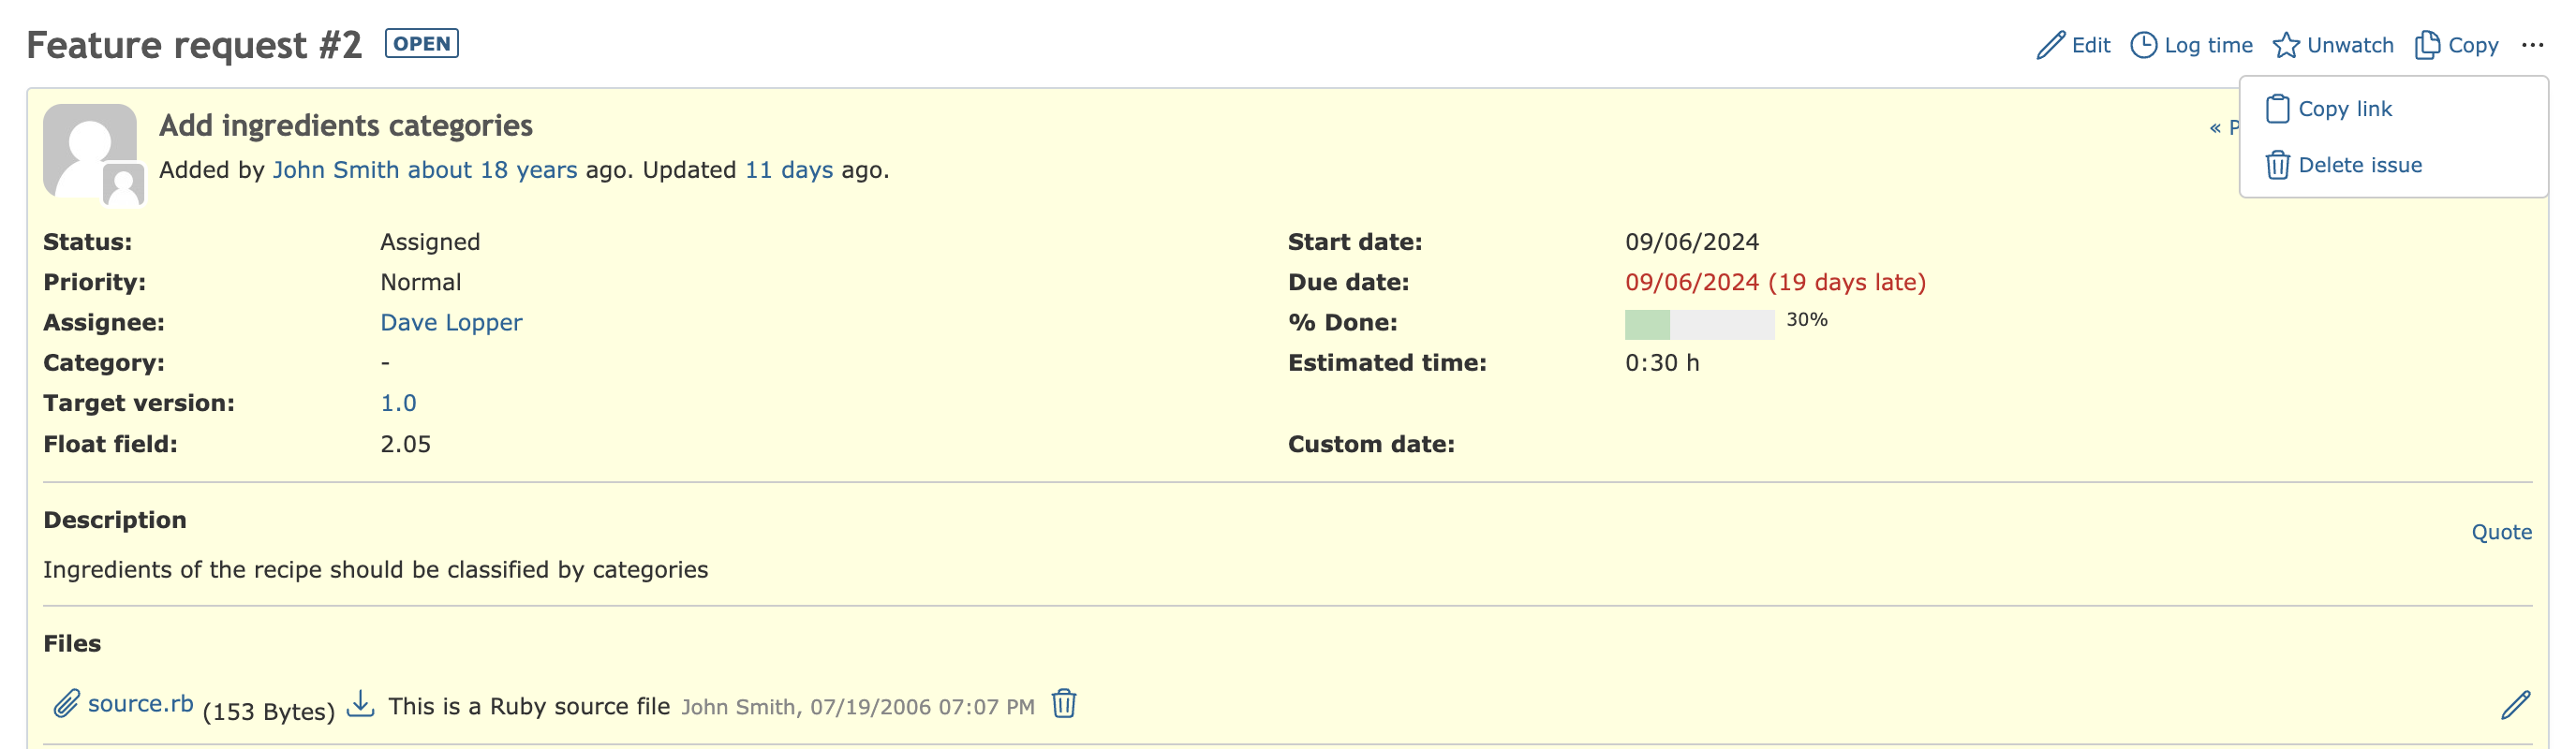Click the edit attachments pencil icon
Screen dimensions: 2576x749
[x=2515, y=705]
